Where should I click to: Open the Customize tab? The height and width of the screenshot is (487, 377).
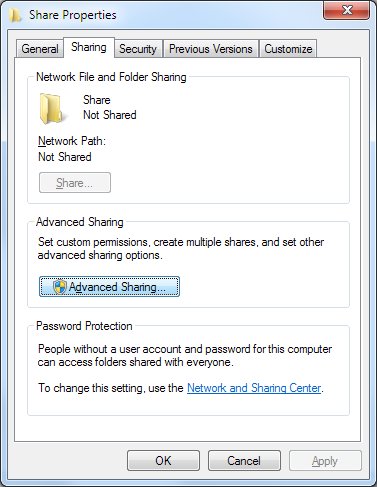(x=288, y=49)
